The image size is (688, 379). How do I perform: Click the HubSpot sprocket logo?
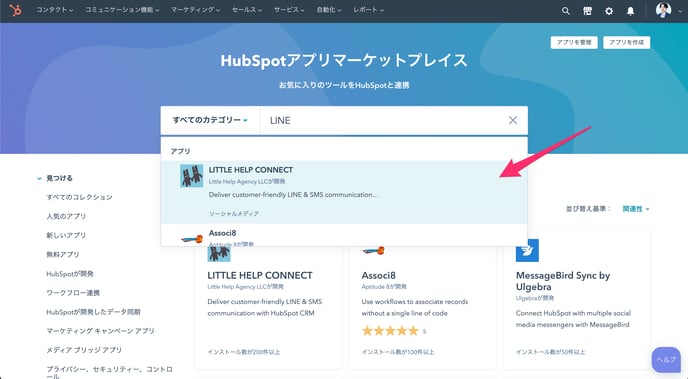(15, 10)
